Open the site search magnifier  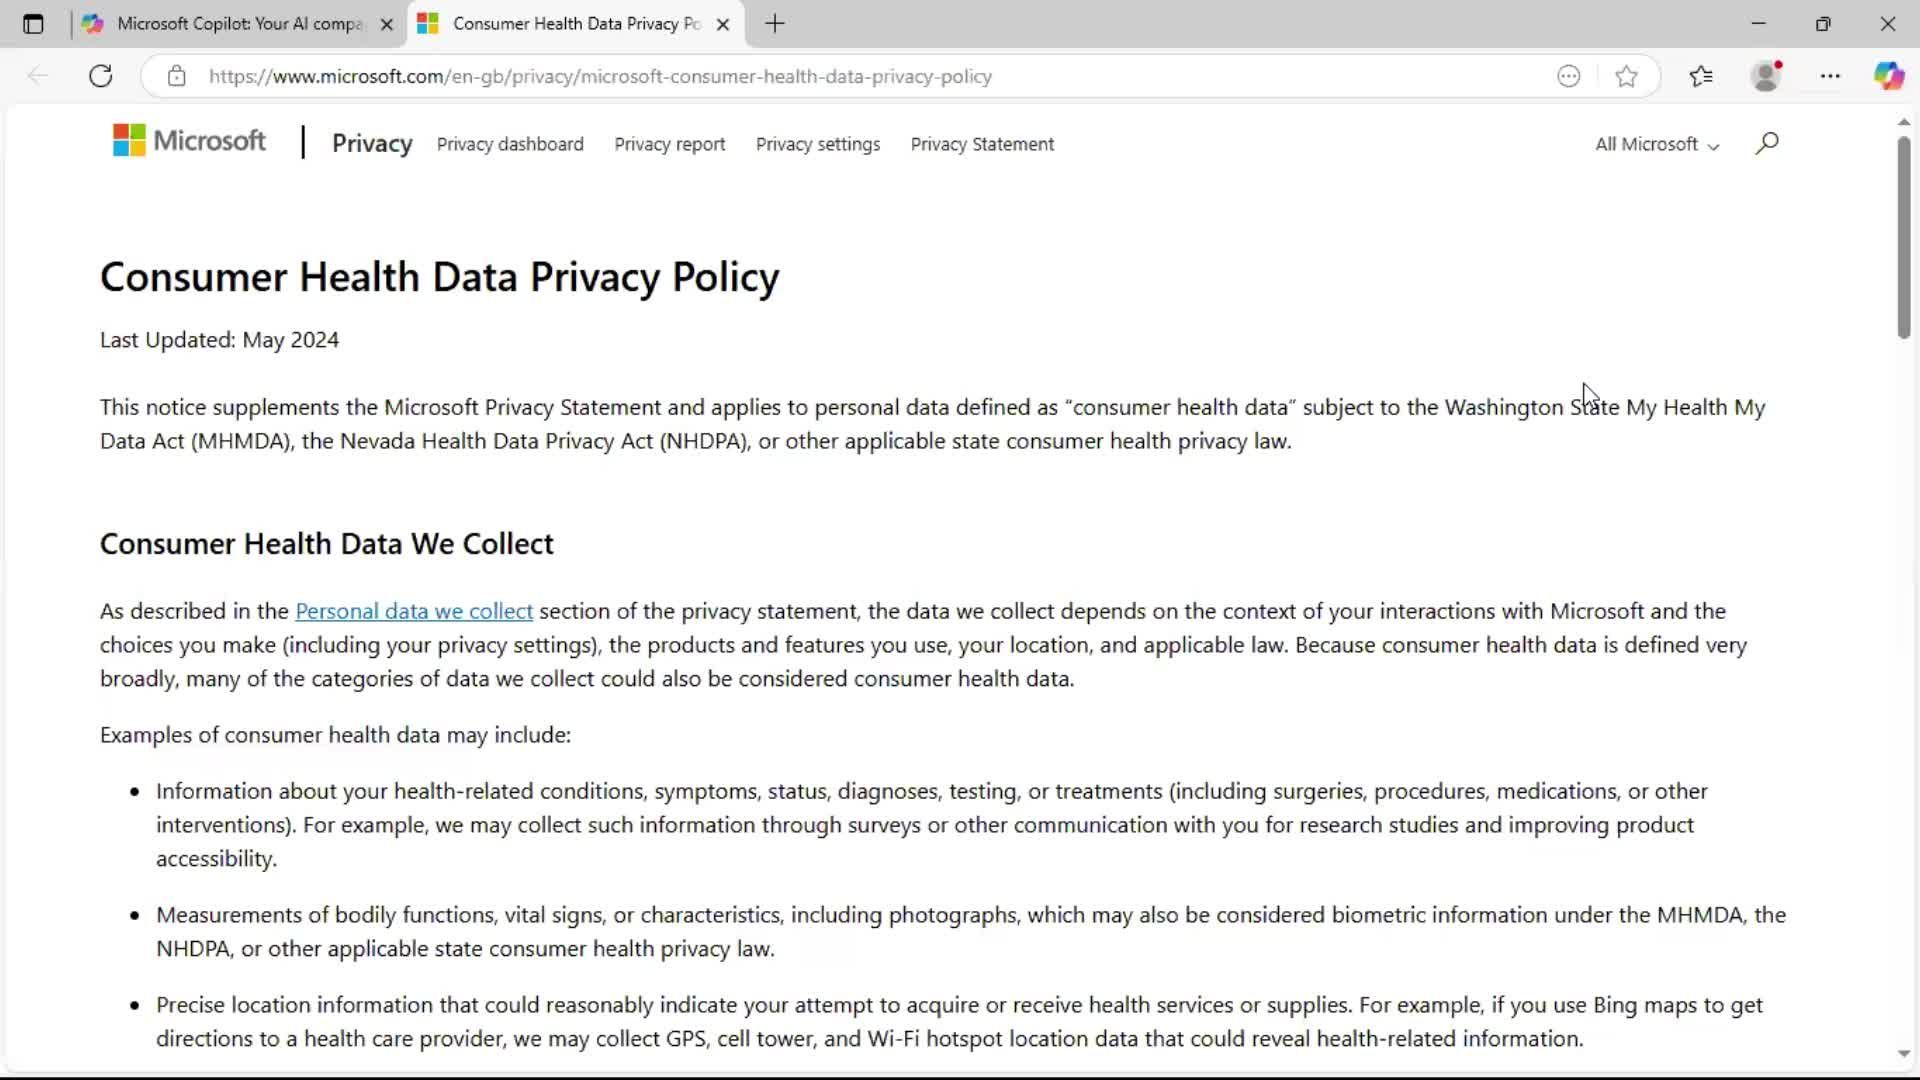[1767, 143]
